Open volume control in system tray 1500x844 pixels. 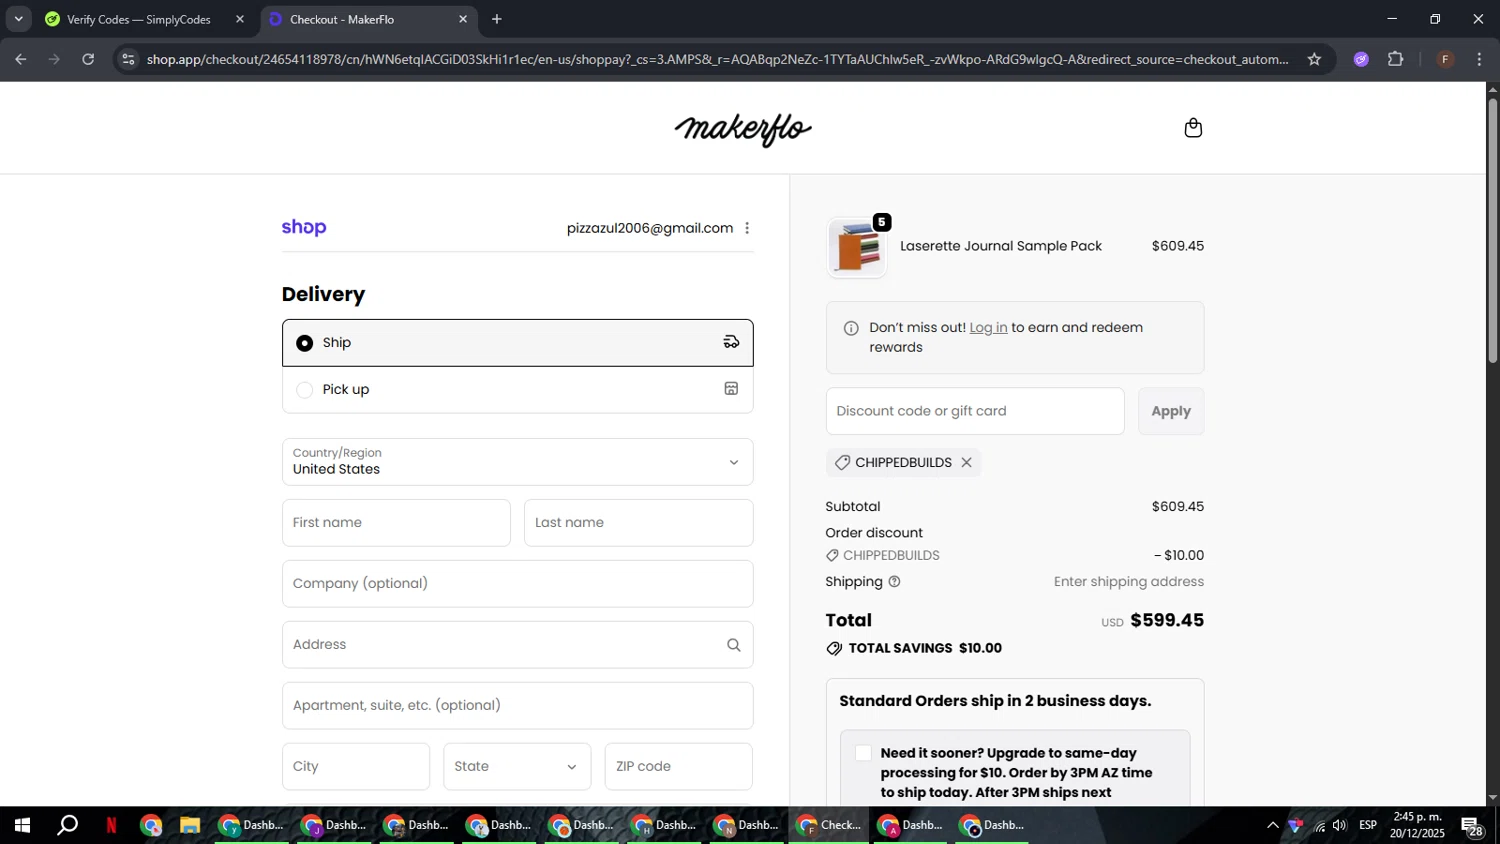[1340, 825]
